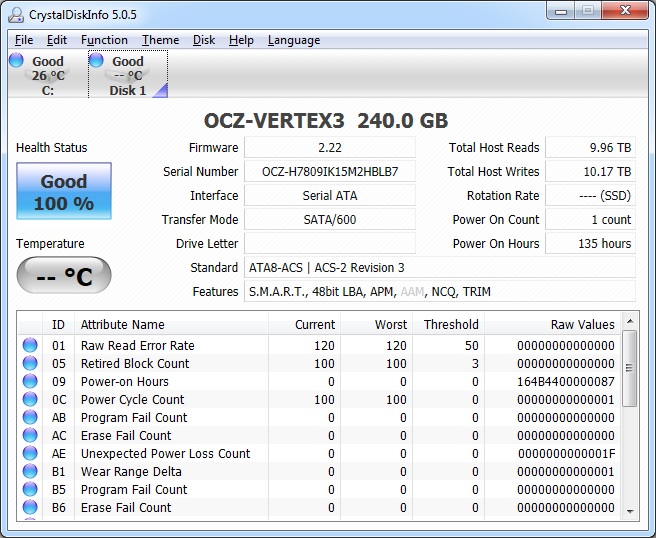Click status orb for Power-on Hours row
This screenshot has width=656, height=538.
click(x=30, y=381)
